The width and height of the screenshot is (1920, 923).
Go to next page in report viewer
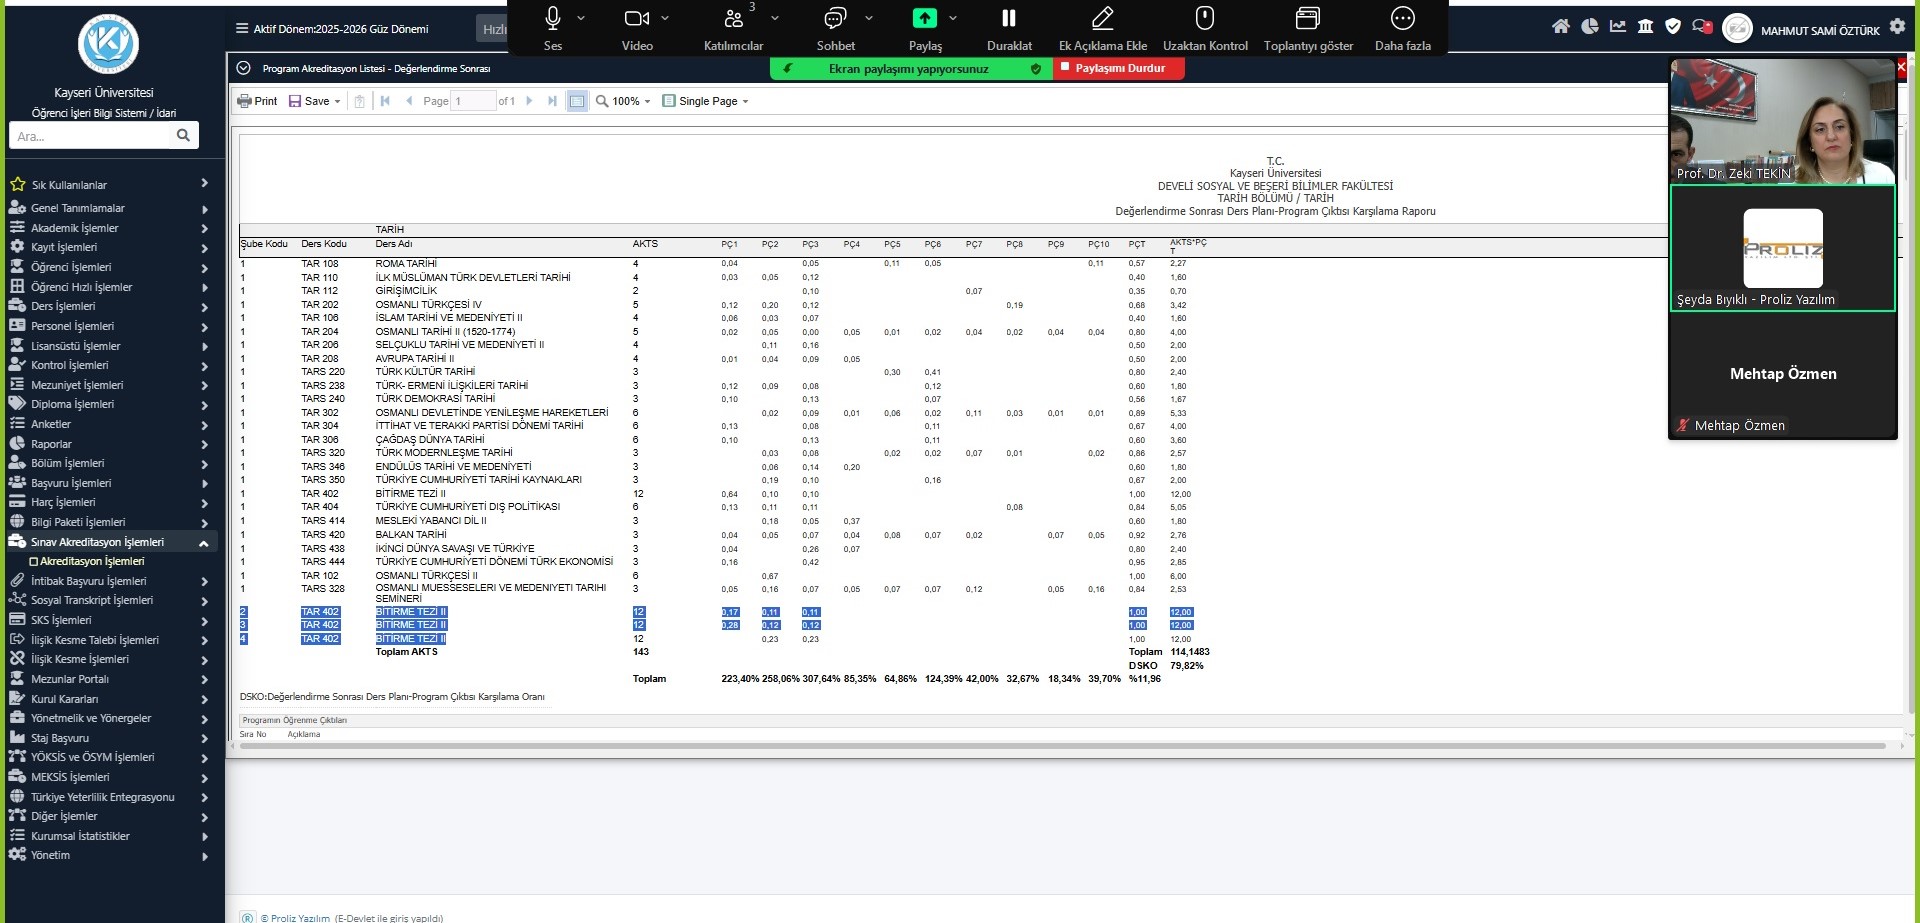529,101
